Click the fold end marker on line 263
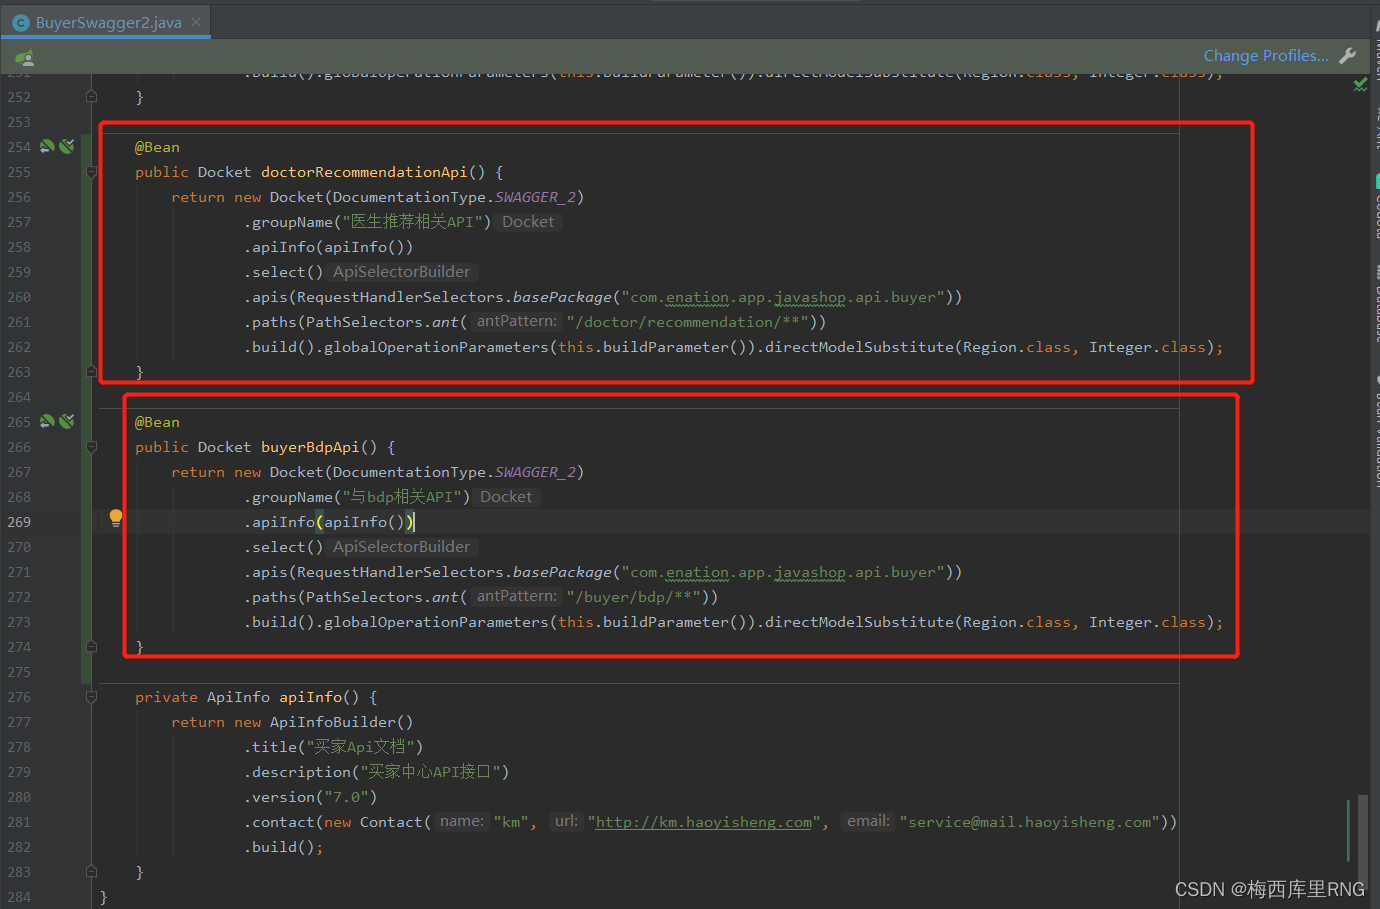The height and width of the screenshot is (909, 1380). tap(91, 372)
